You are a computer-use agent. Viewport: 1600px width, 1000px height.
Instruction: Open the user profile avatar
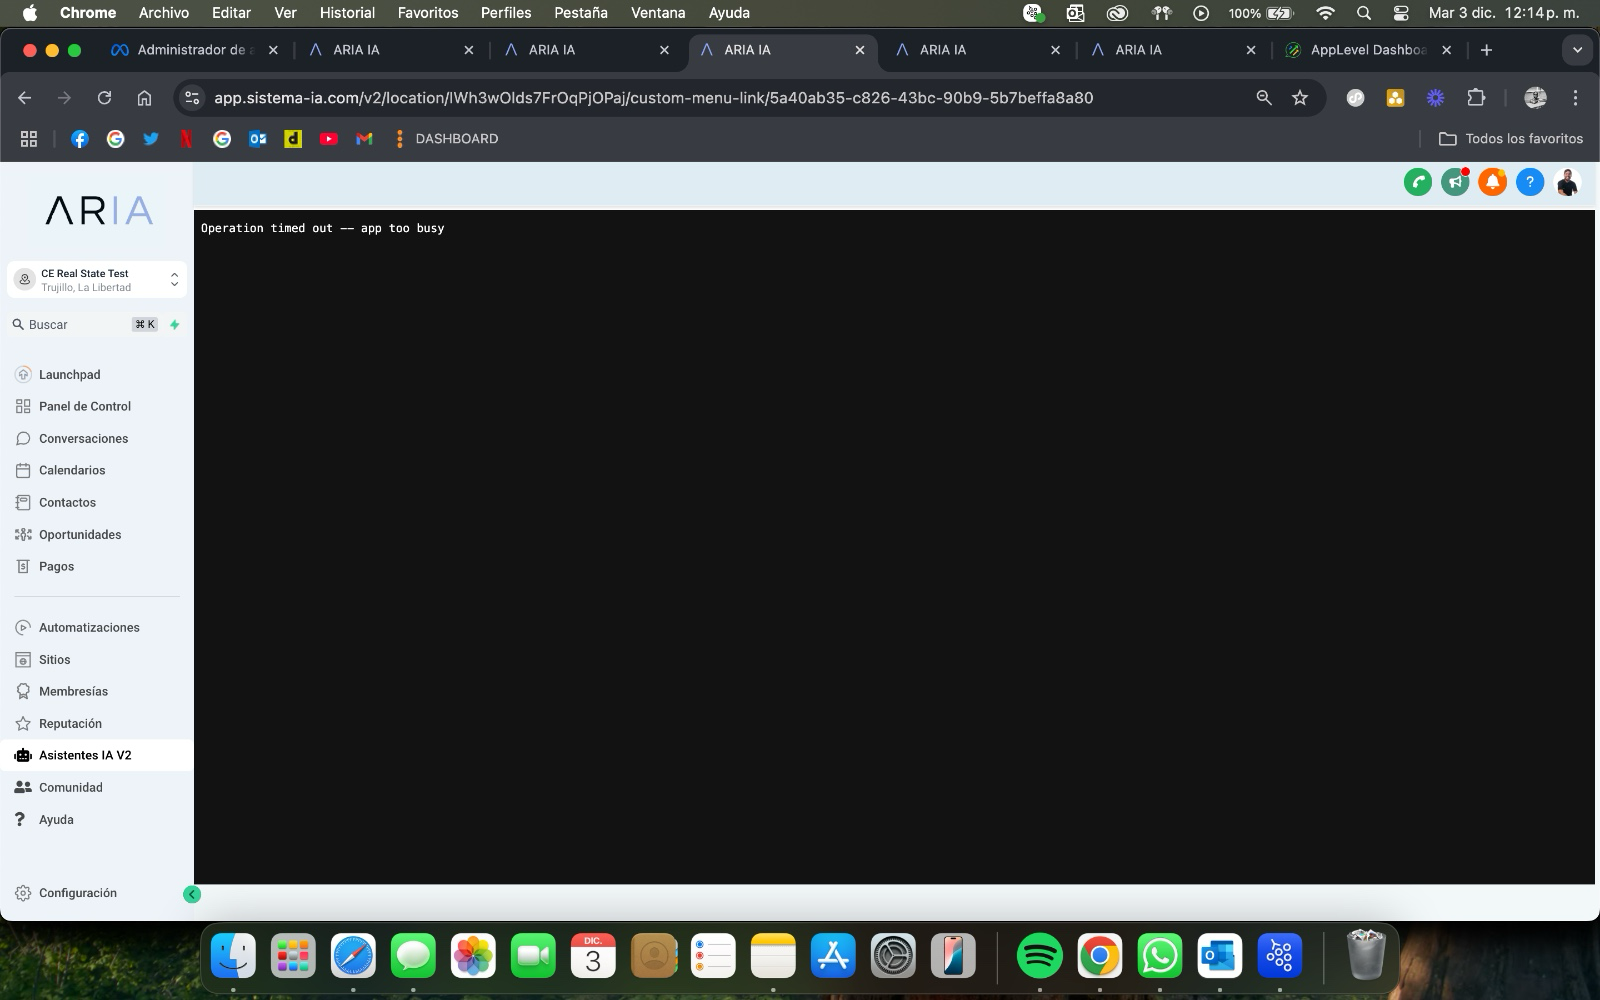[x=1566, y=182]
